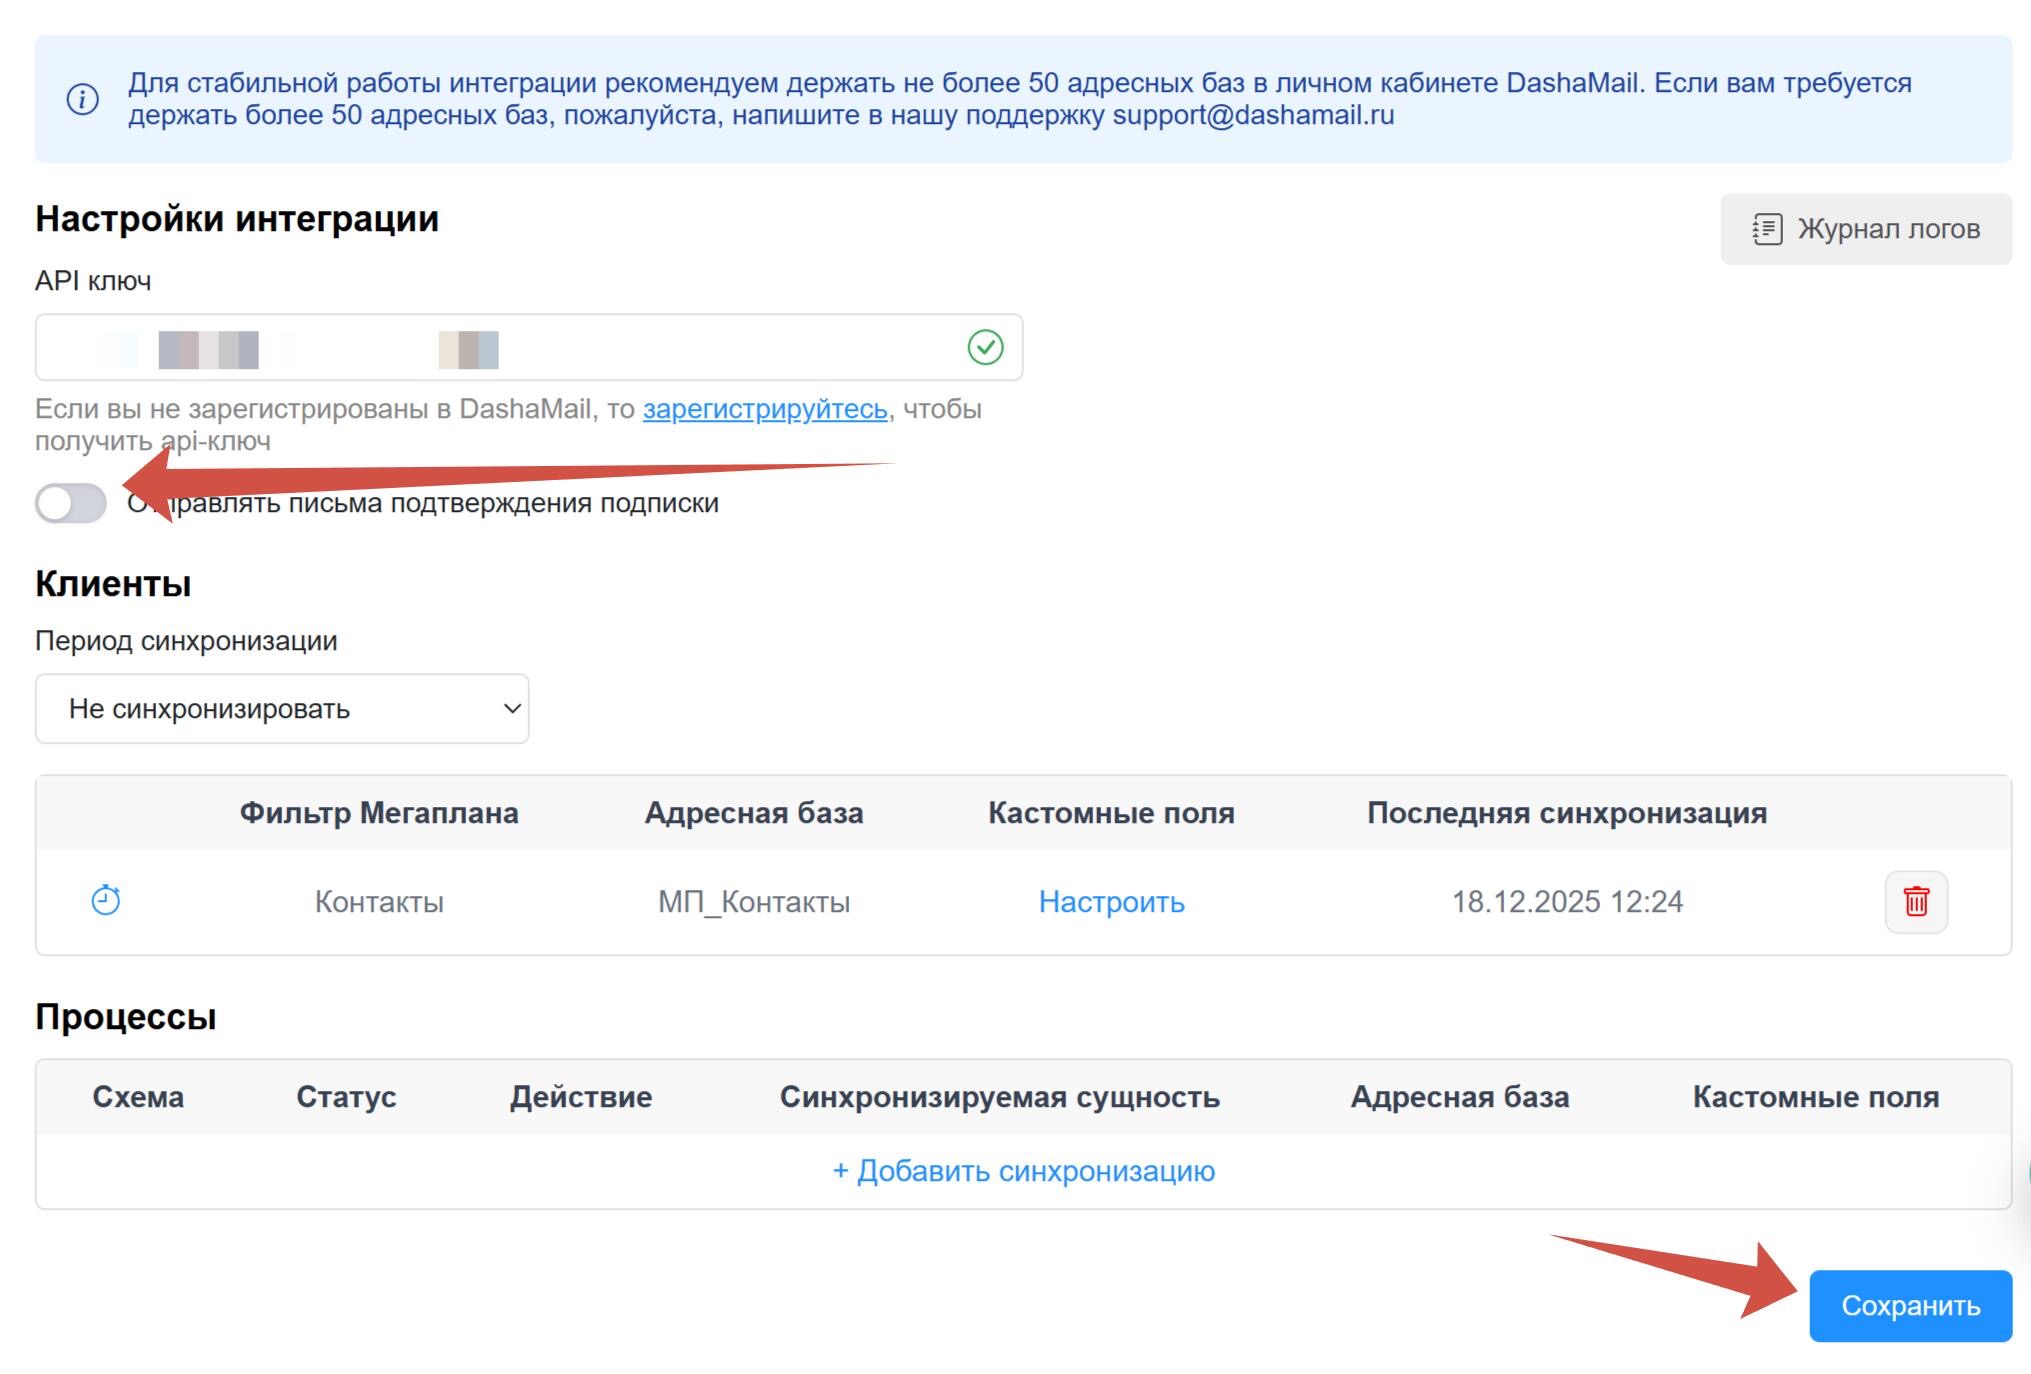Open the Период синхронизации dropdown

281,709
